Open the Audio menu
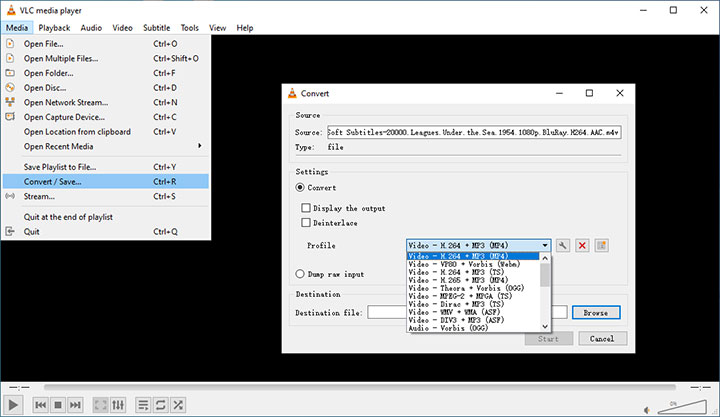Image resolution: width=720 pixels, height=417 pixels. pyautogui.click(x=91, y=28)
